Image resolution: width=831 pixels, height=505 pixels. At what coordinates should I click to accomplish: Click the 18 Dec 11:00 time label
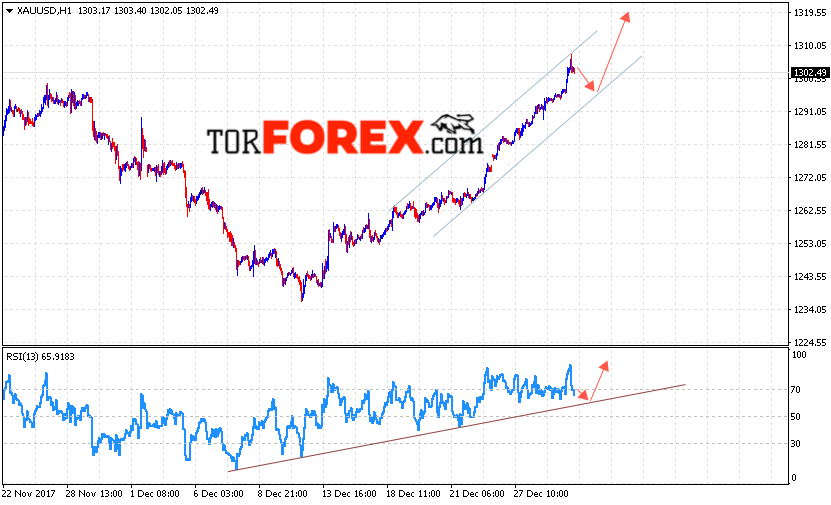[413, 493]
